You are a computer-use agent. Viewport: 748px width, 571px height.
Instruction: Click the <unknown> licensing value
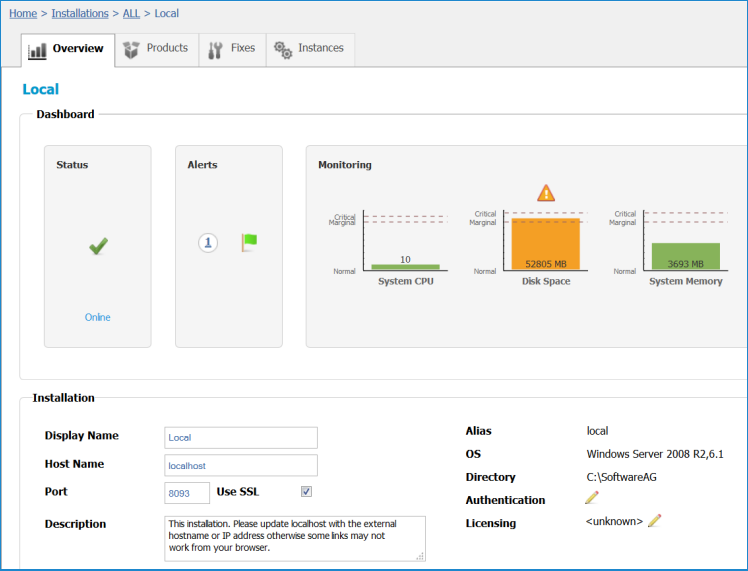pyautogui.click(x=614, y=521)
